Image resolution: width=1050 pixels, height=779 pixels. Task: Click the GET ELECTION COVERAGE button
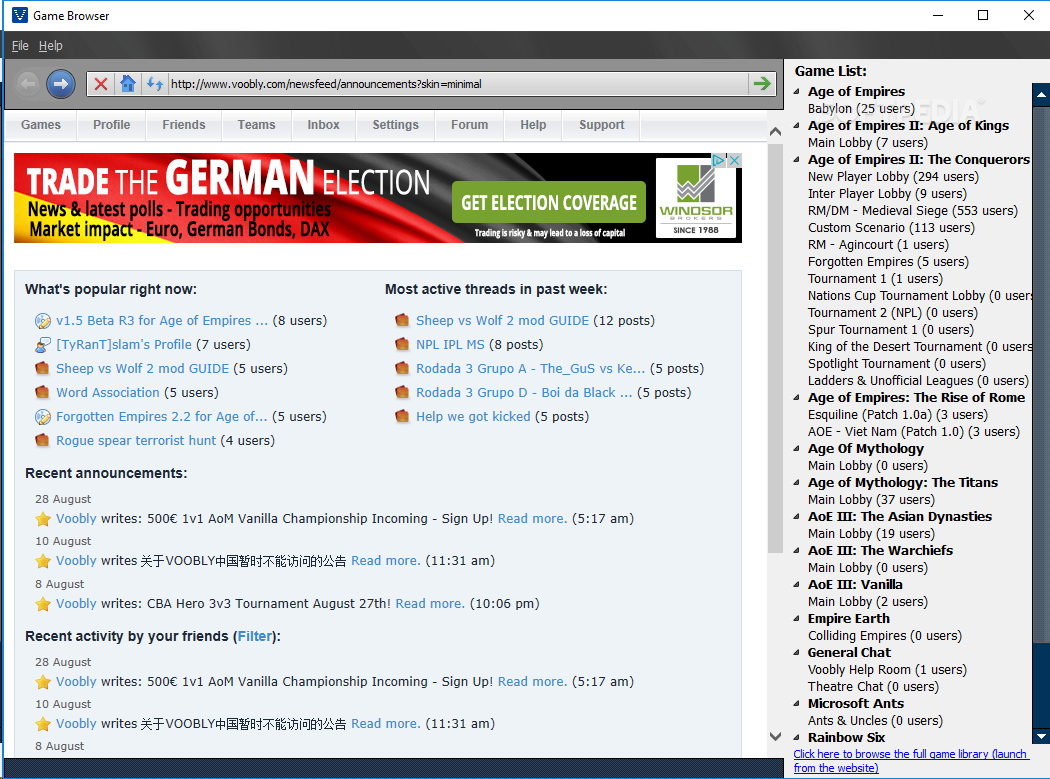click(x=549, y=202)
